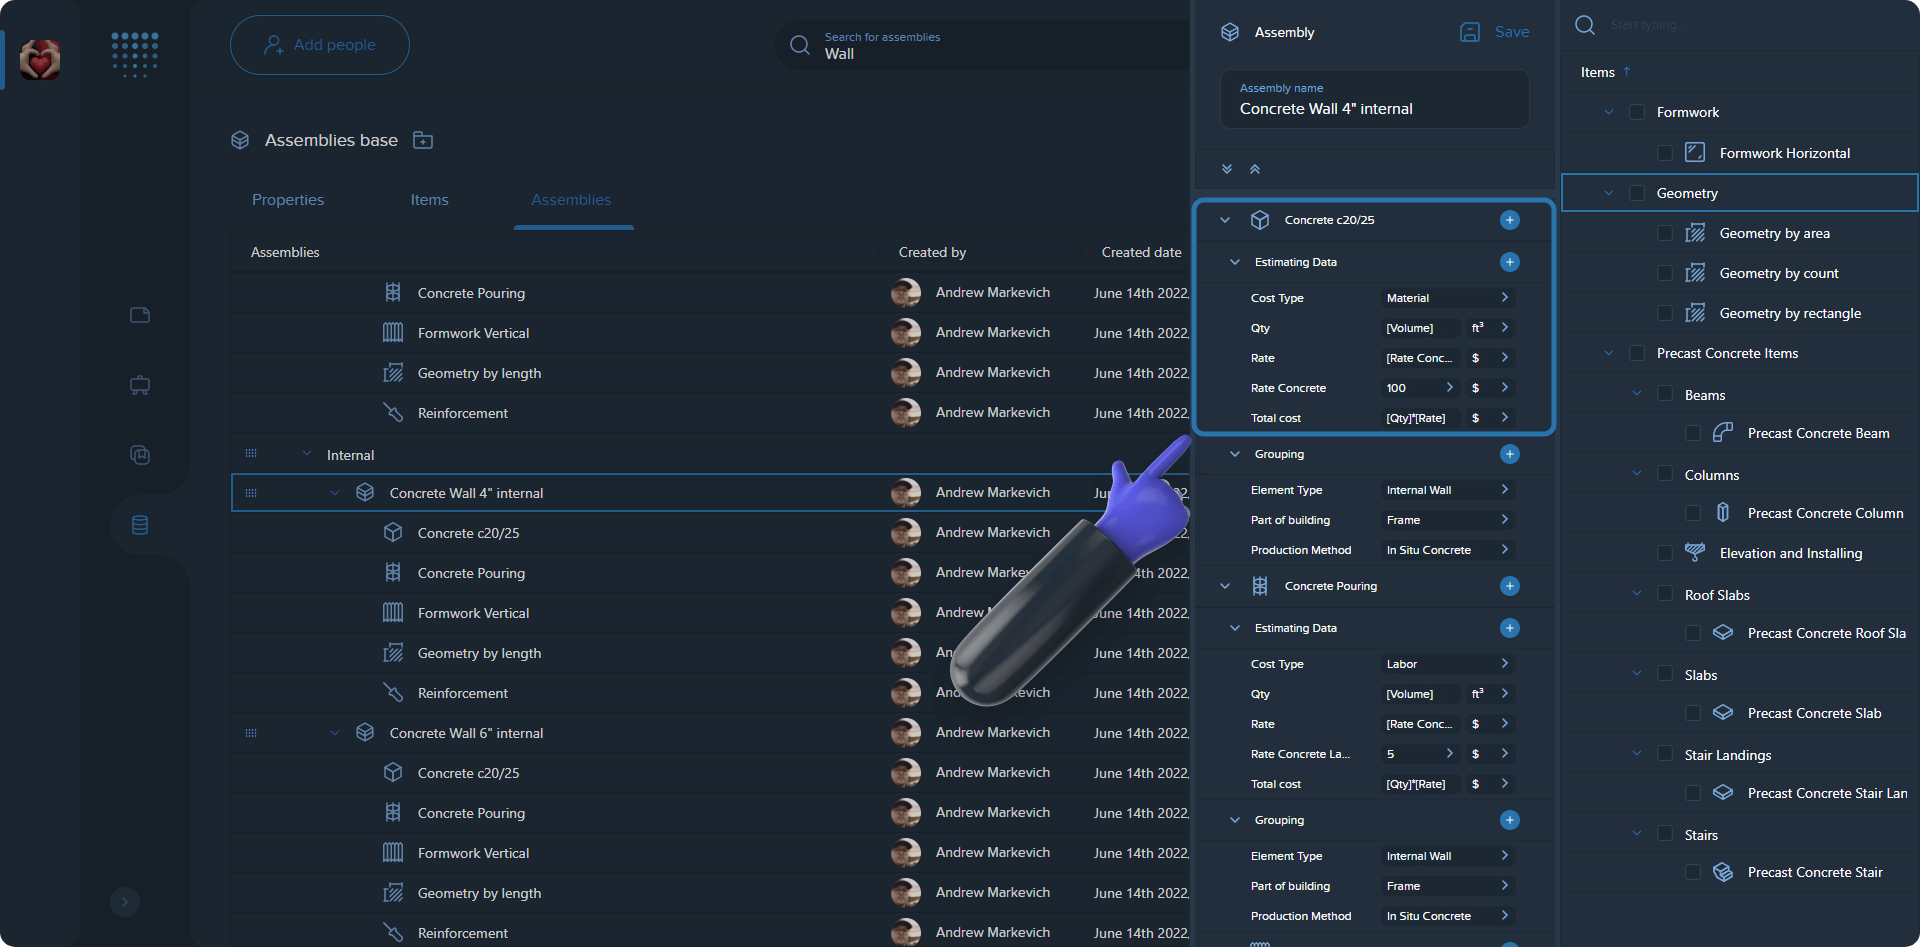Click the Geometry by area item icon
1920x947 pixels.
1695,233
